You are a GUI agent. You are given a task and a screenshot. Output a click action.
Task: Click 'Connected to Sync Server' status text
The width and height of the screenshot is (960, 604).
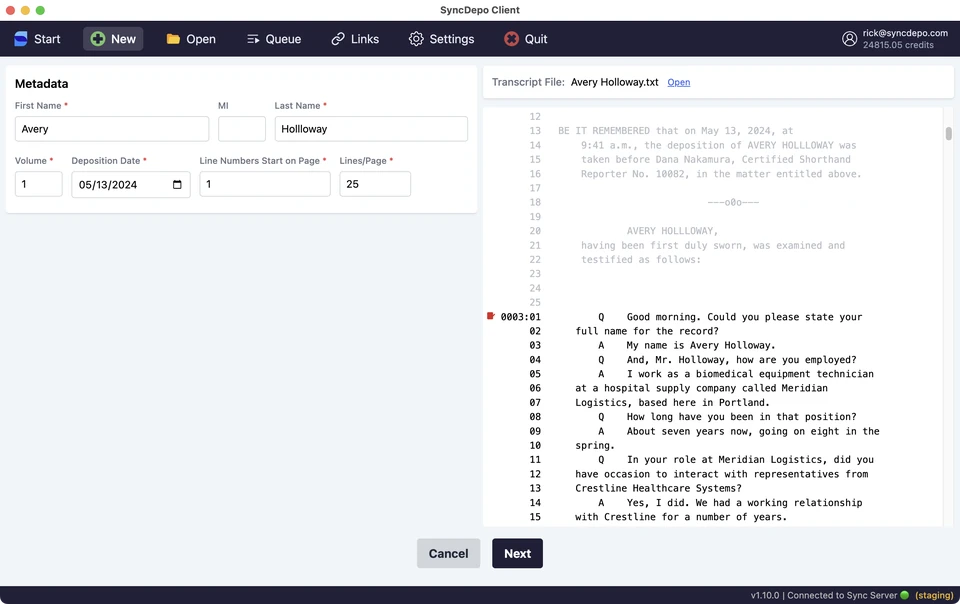842,595
